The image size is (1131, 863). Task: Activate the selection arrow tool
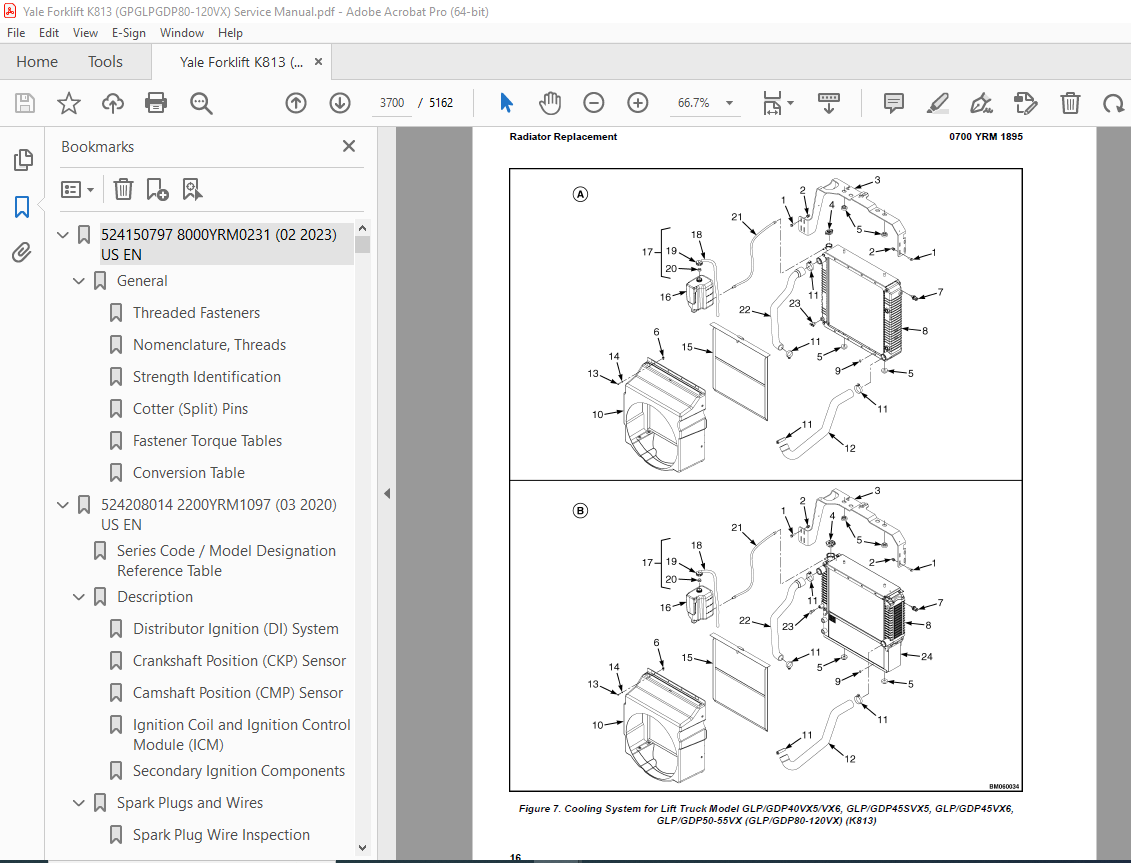[506, 103]
